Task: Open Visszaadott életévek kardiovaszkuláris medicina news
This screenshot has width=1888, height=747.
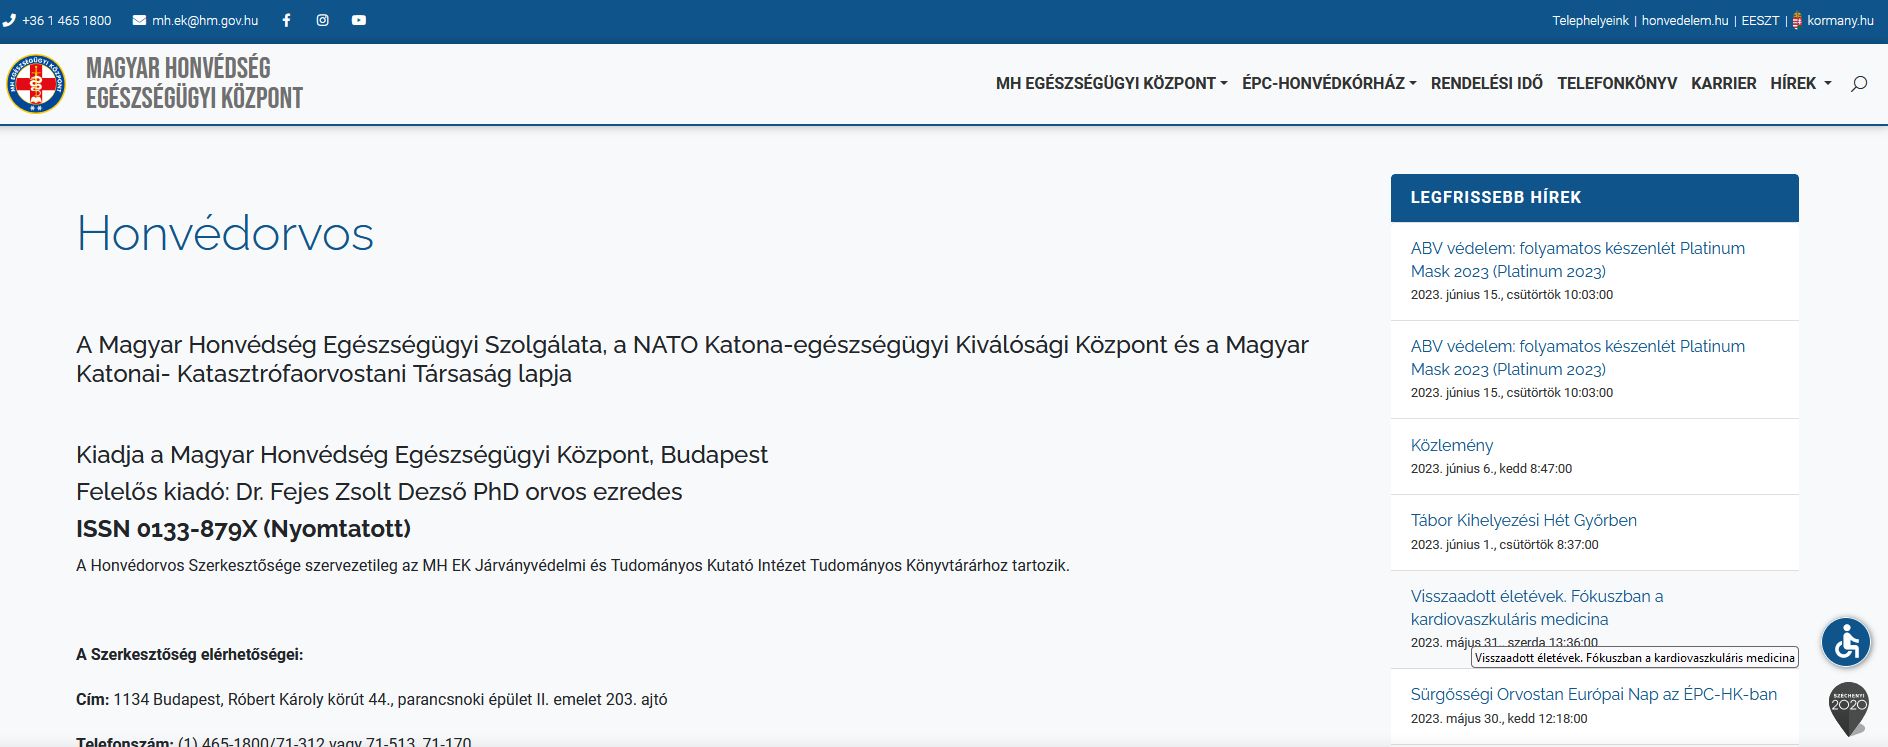Action: point(1537,608)
